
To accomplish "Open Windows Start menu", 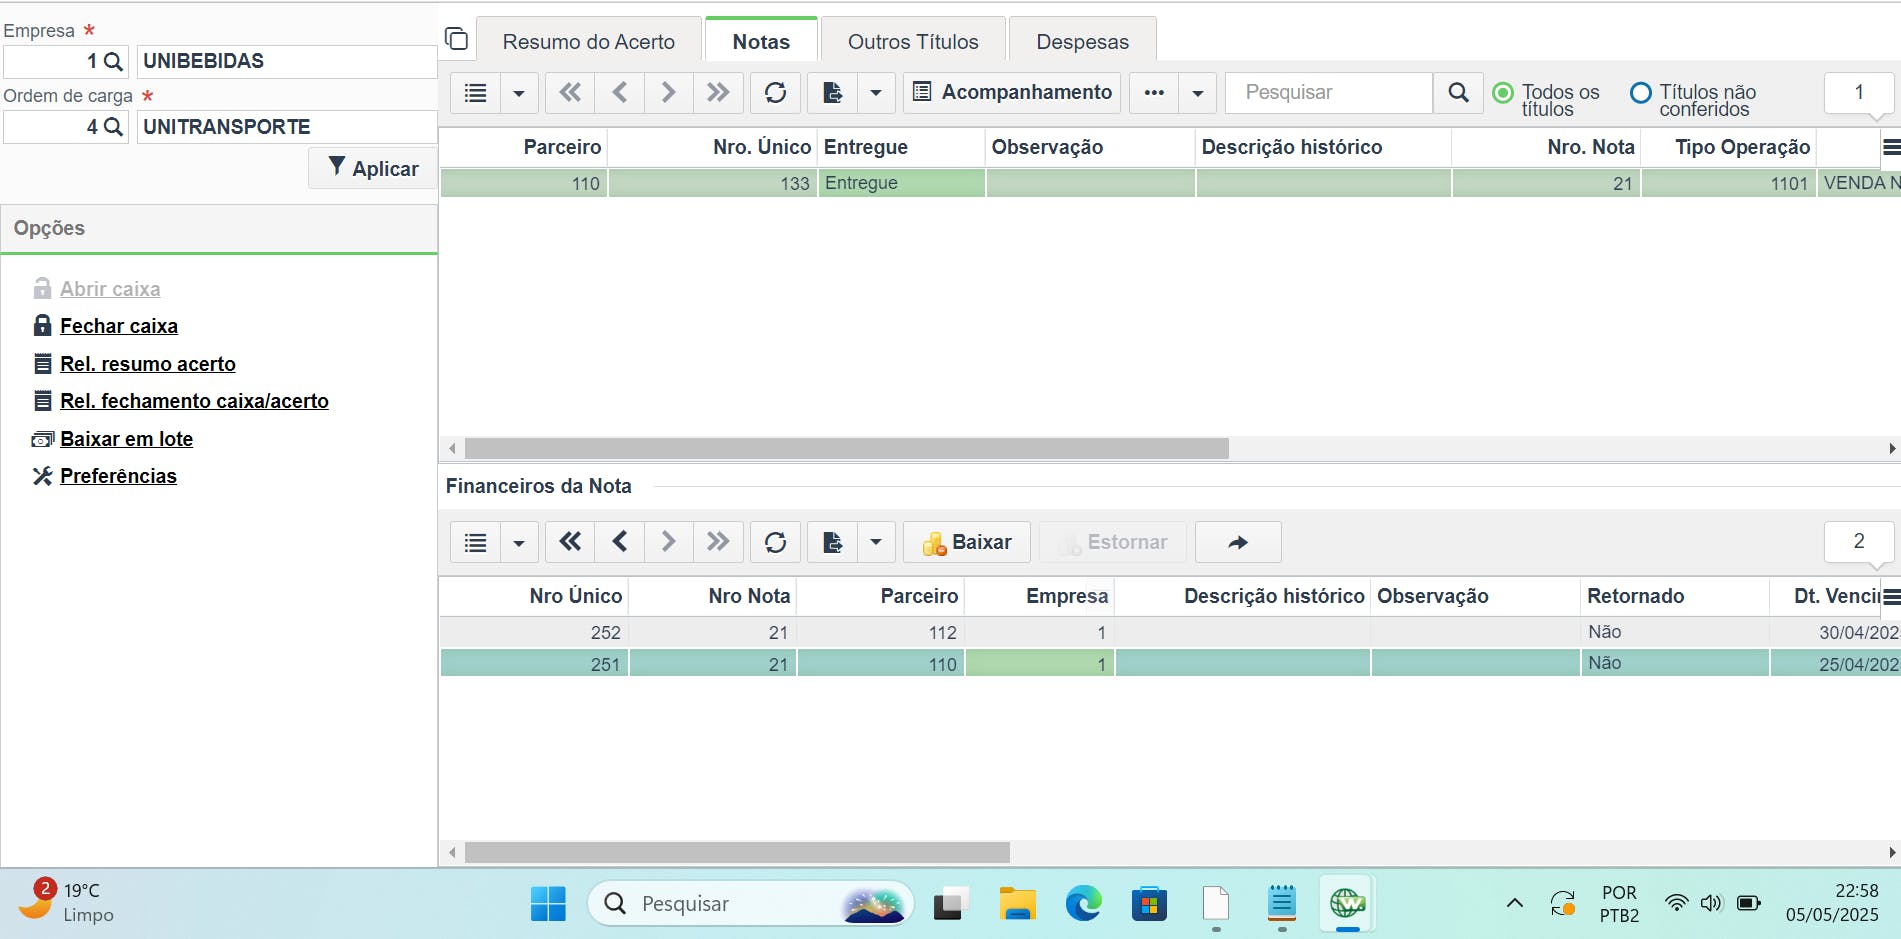I will click(548, 904).
